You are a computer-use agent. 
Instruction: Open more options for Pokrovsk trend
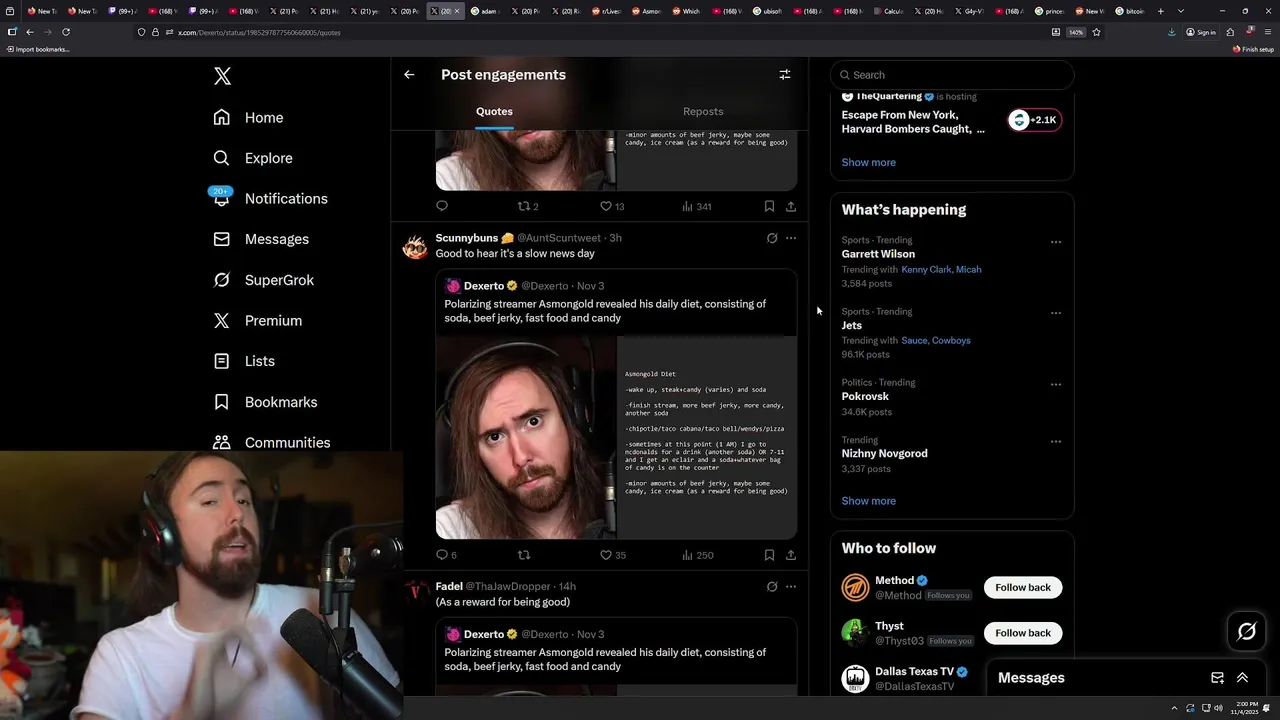click(x=1056, y=384)
